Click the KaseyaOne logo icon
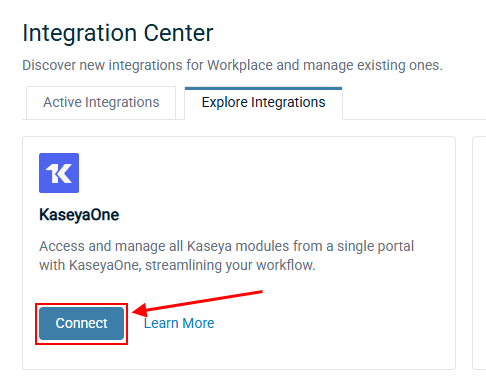Viewport: 486px width, 385px height. pos(59,173)
